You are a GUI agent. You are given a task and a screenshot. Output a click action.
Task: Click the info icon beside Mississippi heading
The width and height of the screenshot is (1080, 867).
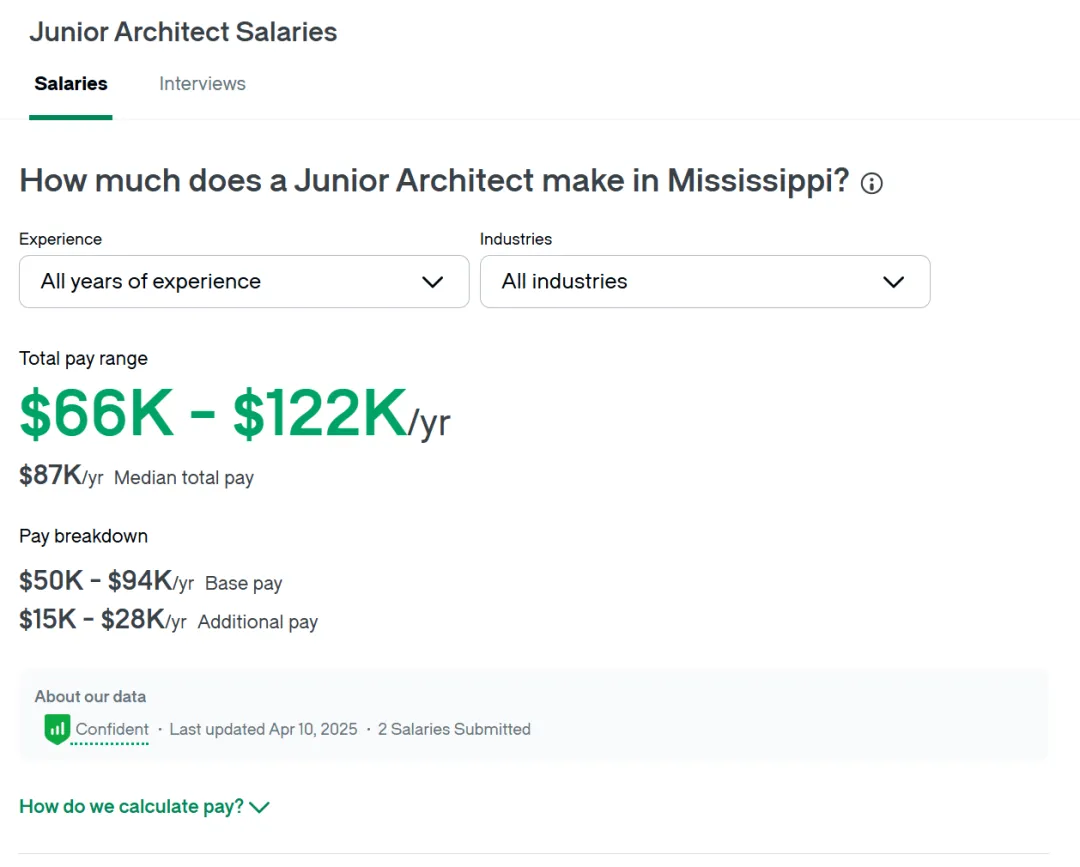pos(871,183)
